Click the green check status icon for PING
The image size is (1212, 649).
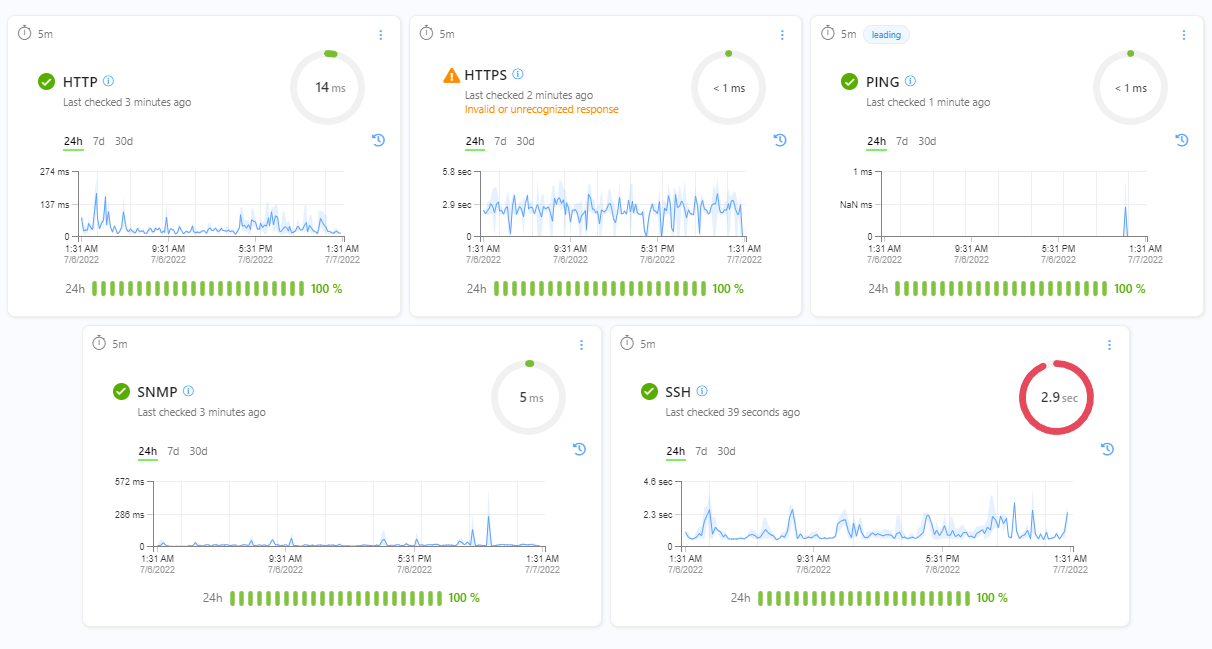point(850,82)
